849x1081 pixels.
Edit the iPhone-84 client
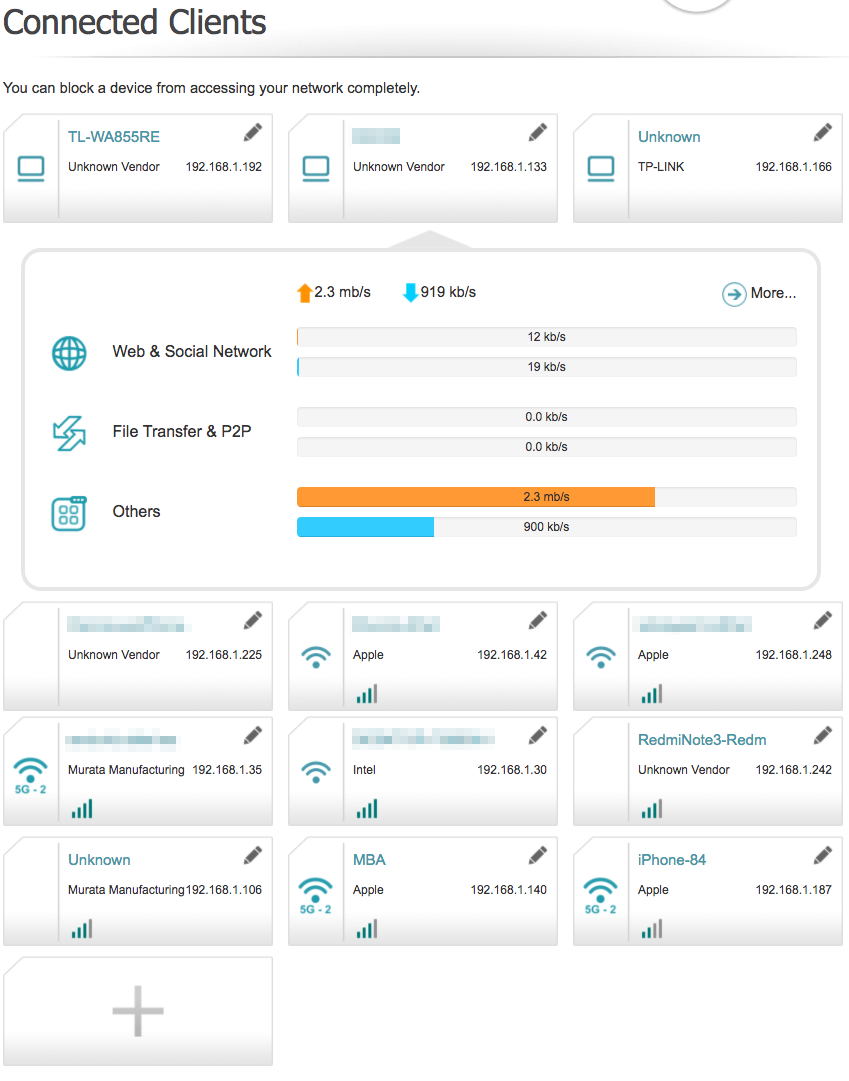823,856
